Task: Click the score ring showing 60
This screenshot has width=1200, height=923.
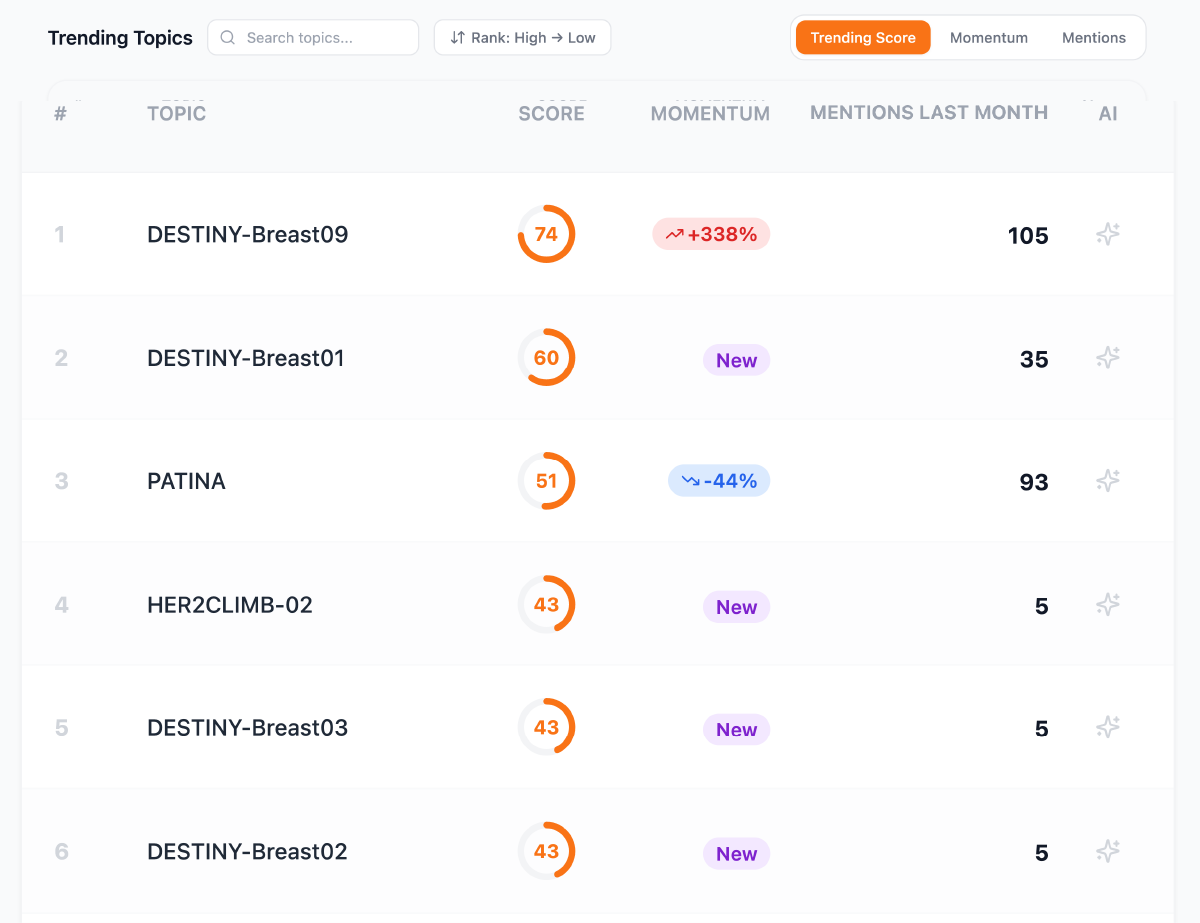Action: click(546, 358)
